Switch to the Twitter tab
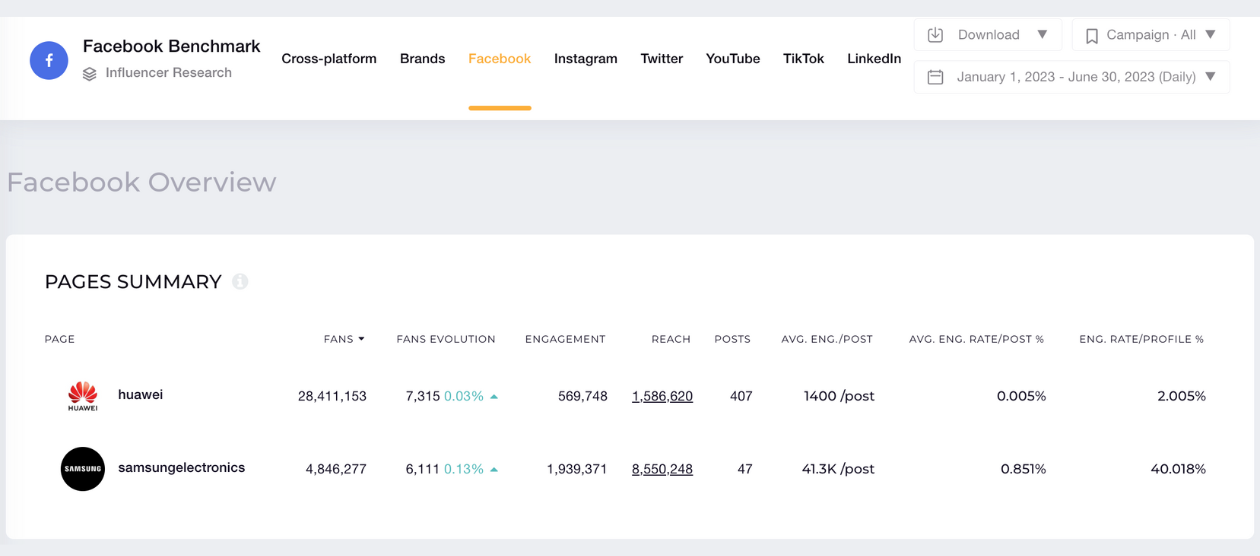Image resolution: width=1260 pixels, height=556 pixels. click(662, 59)
